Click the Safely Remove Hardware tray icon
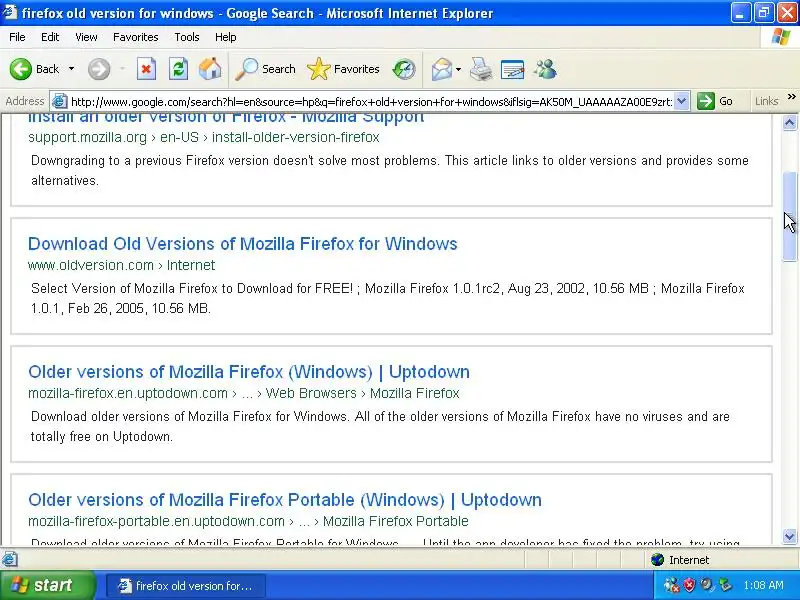Screen dimensions: 800x600 [724, 585]
